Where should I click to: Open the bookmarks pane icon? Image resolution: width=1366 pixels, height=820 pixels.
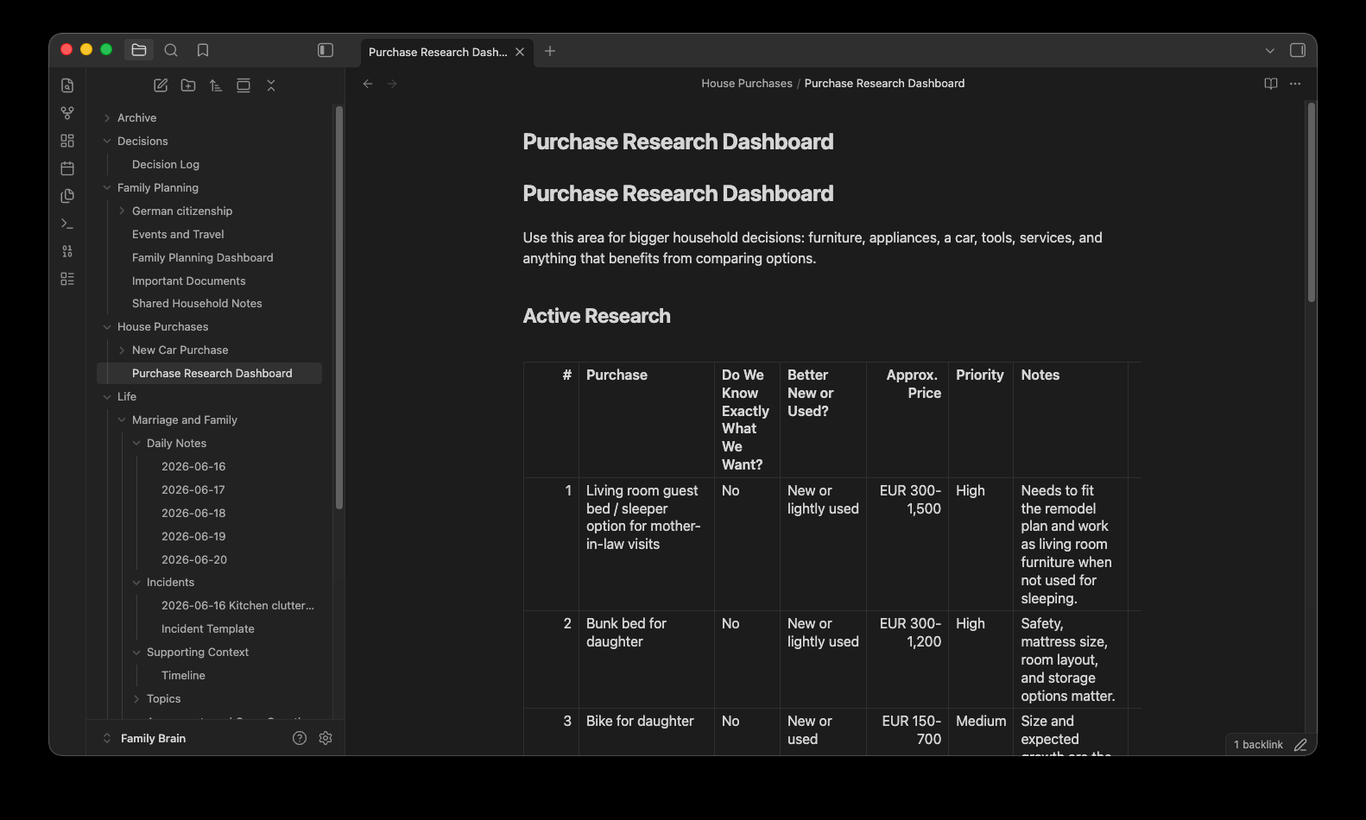tap(203, 50)
